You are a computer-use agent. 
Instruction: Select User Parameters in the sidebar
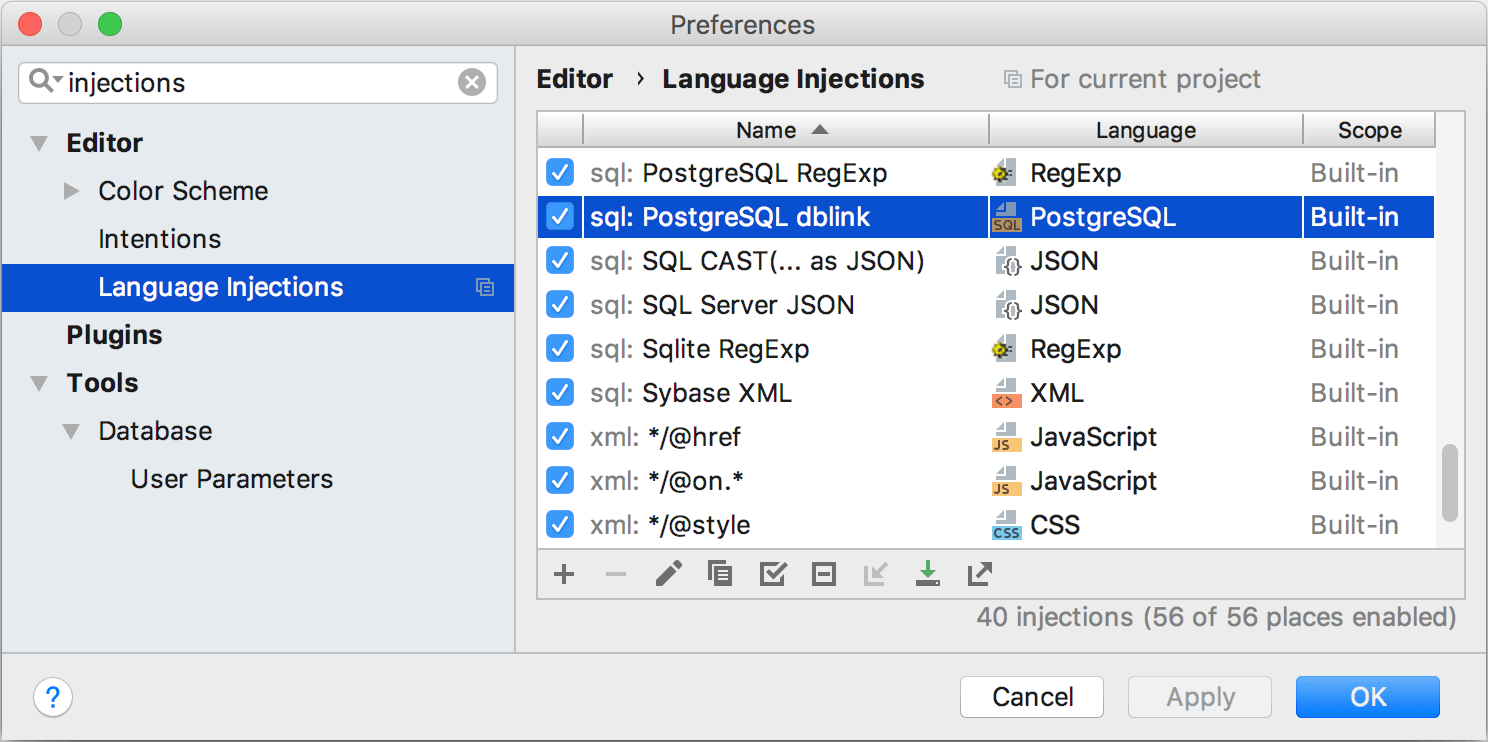[x=231, y=478]
